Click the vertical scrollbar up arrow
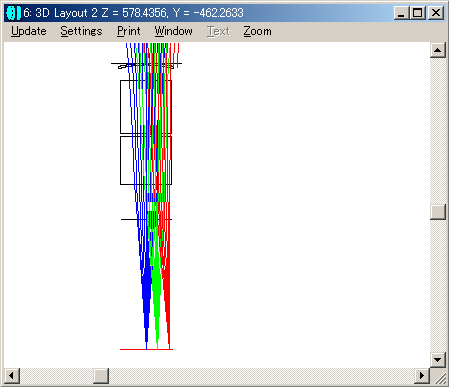The width and height of the screenshot is (449, 387). click(438, 51)
